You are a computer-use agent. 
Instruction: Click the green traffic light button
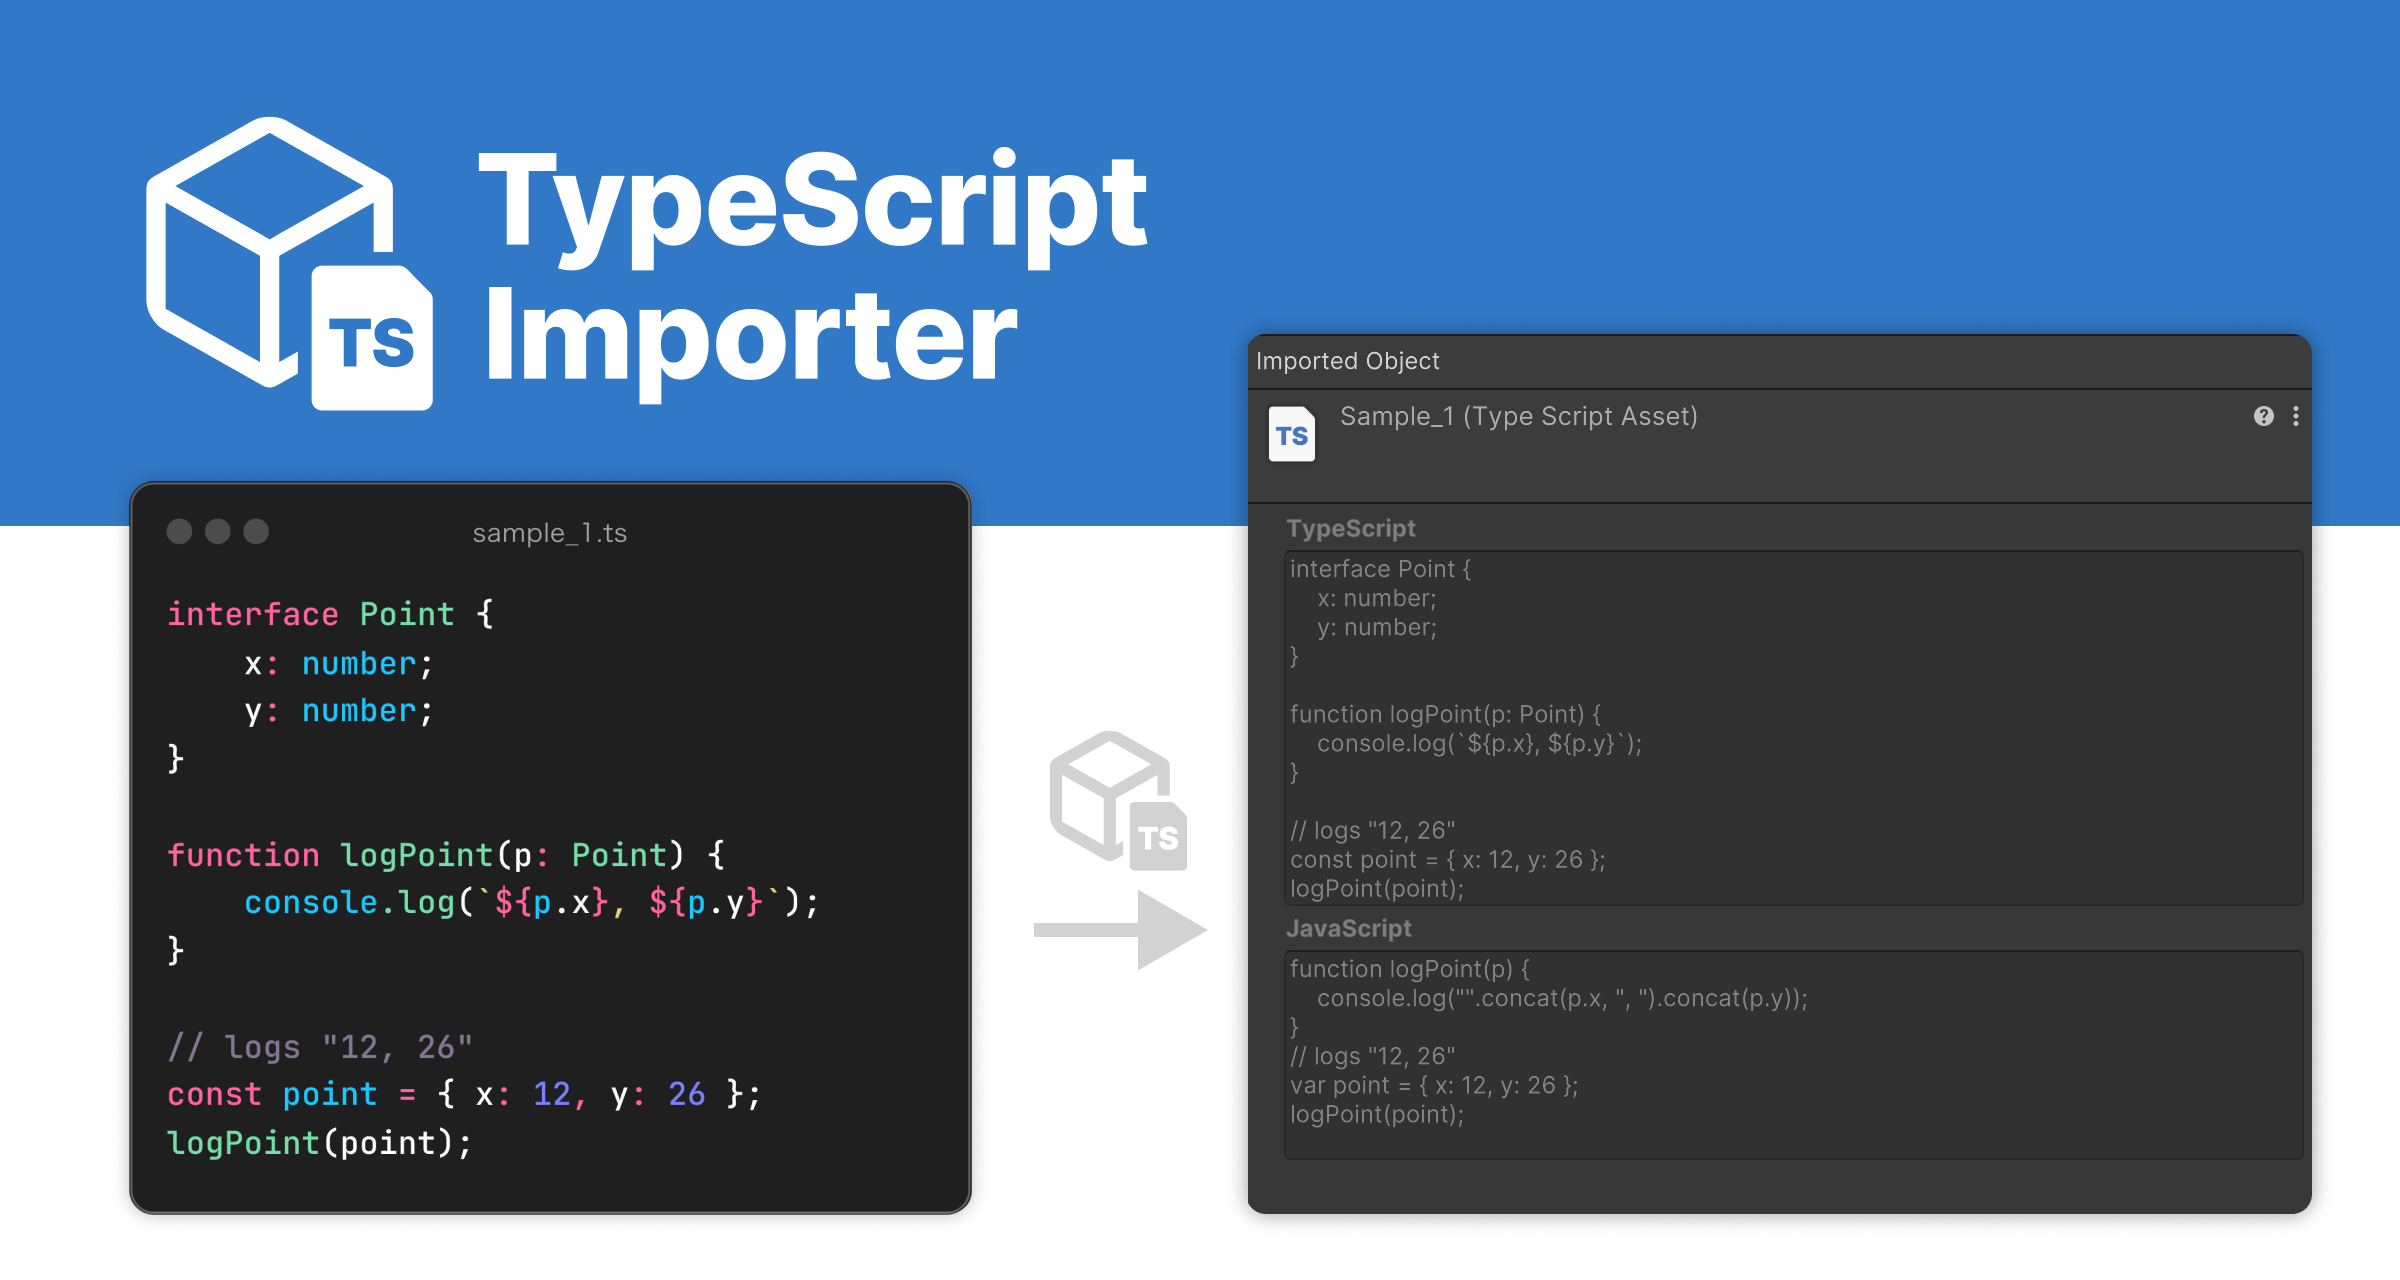click(x=256, y=532)
